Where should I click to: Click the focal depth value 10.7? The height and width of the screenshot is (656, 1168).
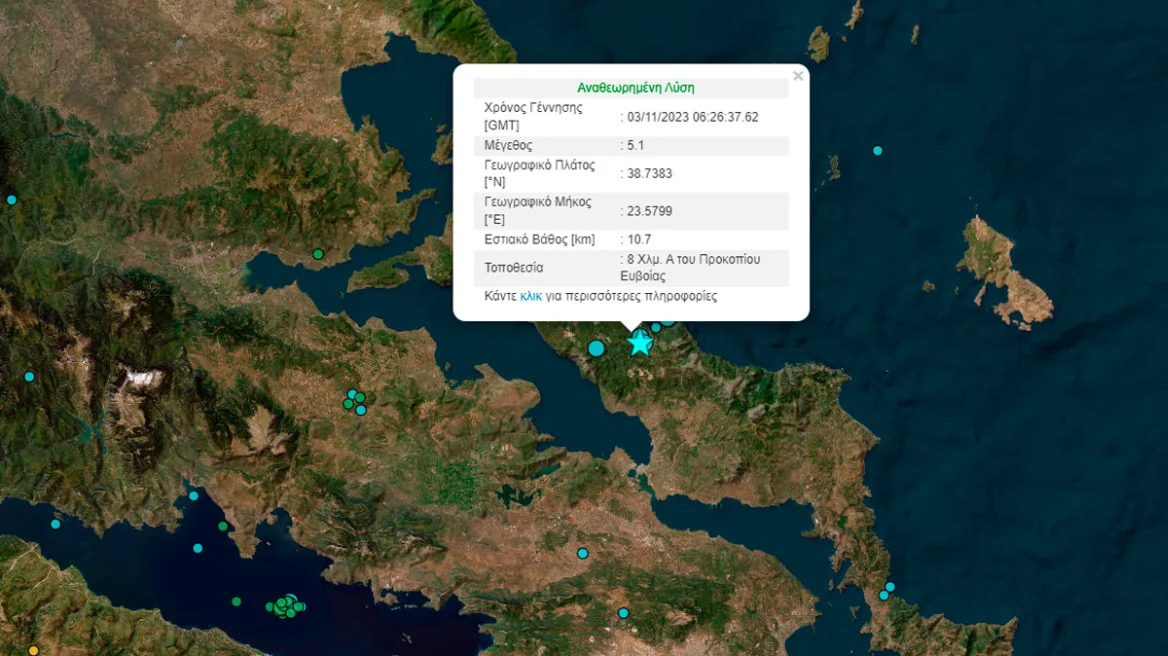tap(639, 239)
